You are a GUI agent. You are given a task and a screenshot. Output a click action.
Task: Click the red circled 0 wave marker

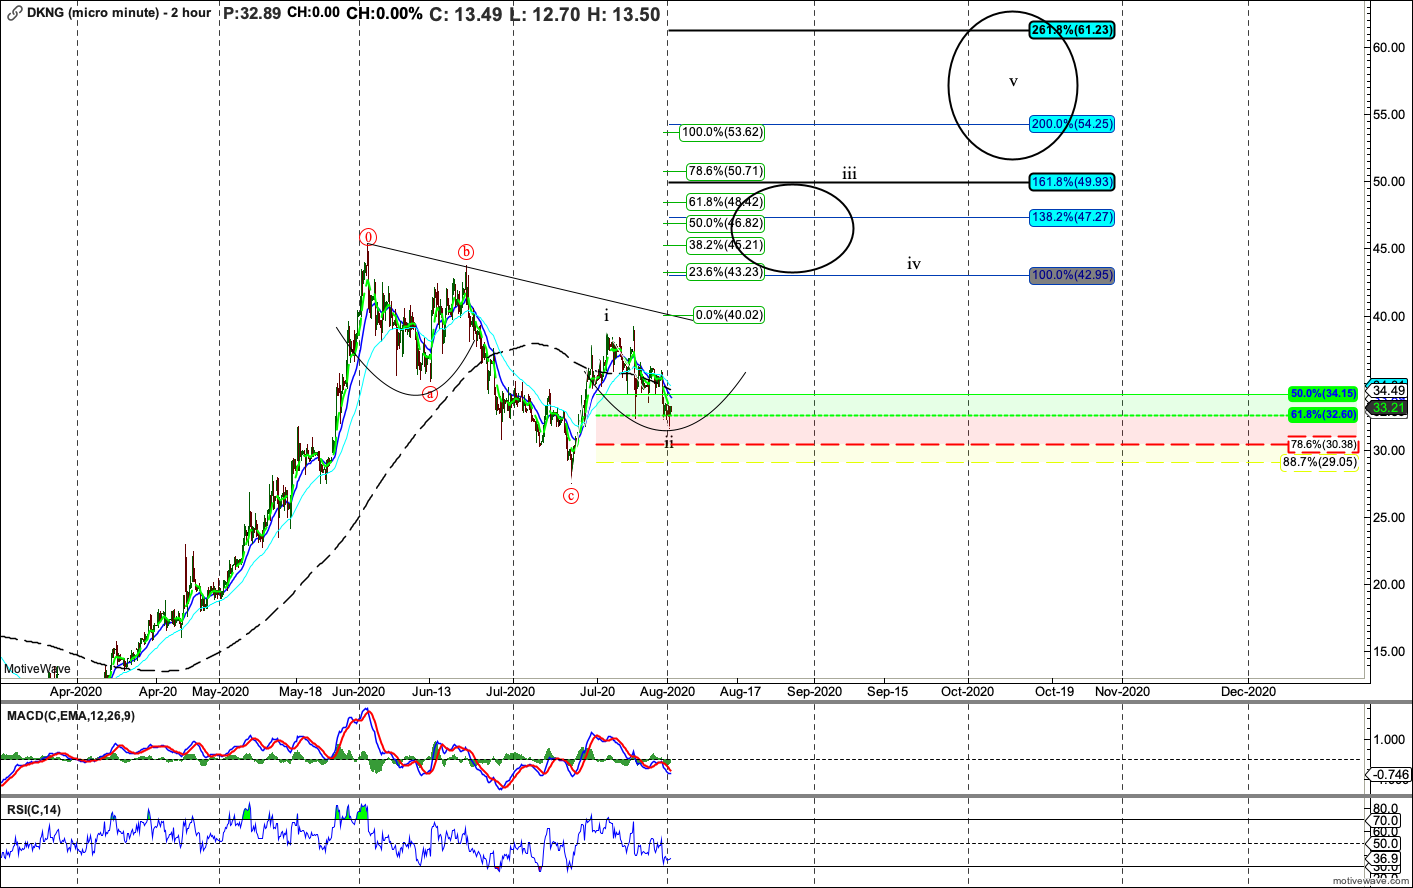pyautogui.click(x=368, y=237)
